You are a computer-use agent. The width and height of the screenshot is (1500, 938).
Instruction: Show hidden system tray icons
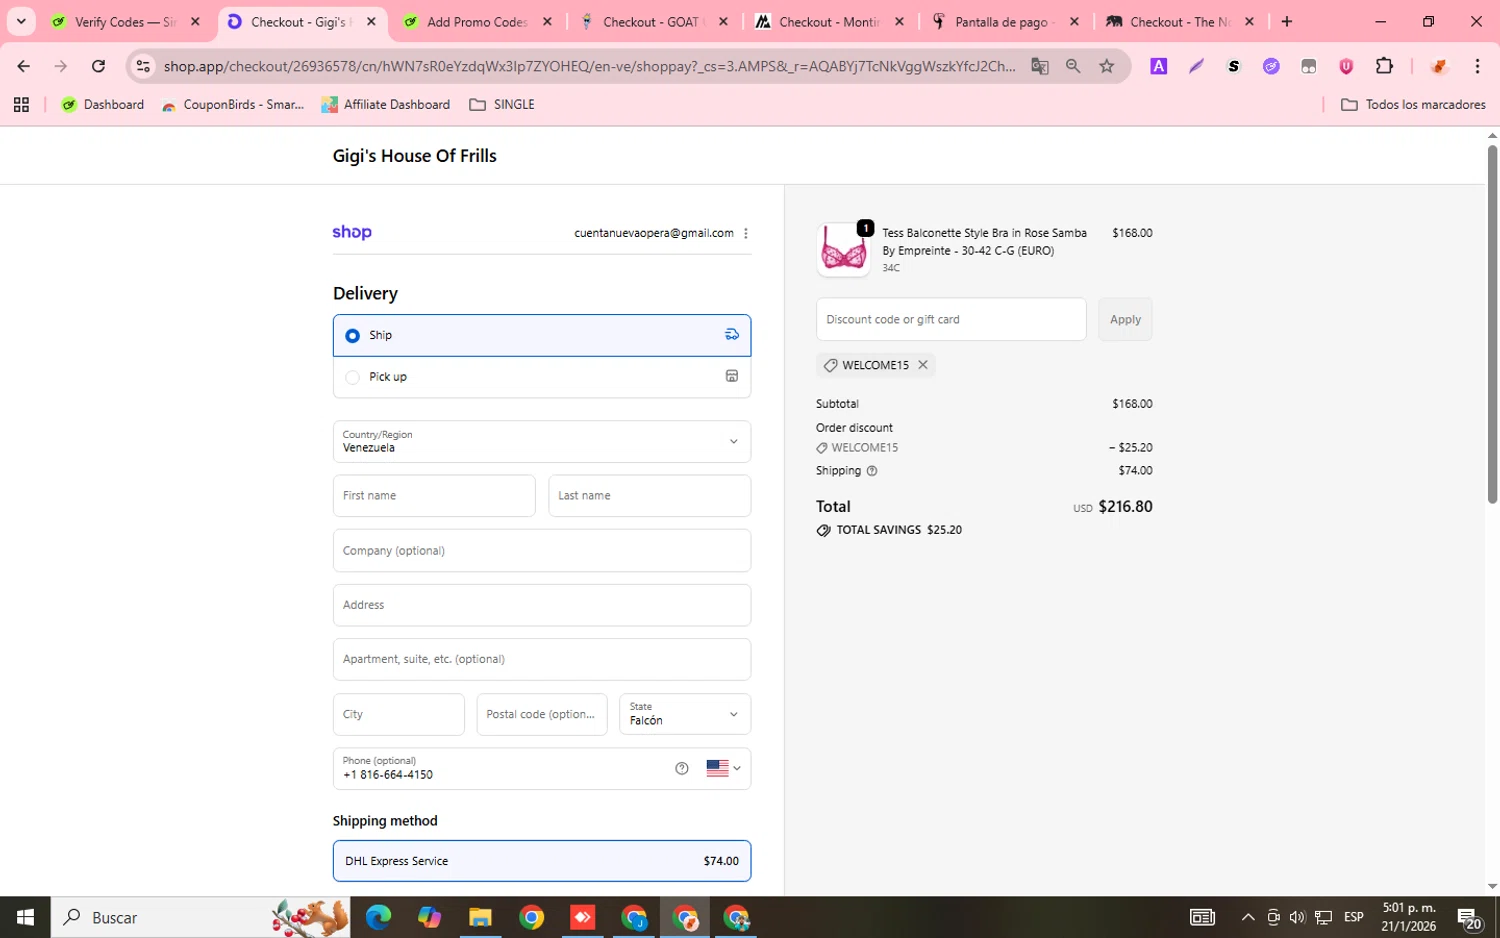[x=1248, y=917]
